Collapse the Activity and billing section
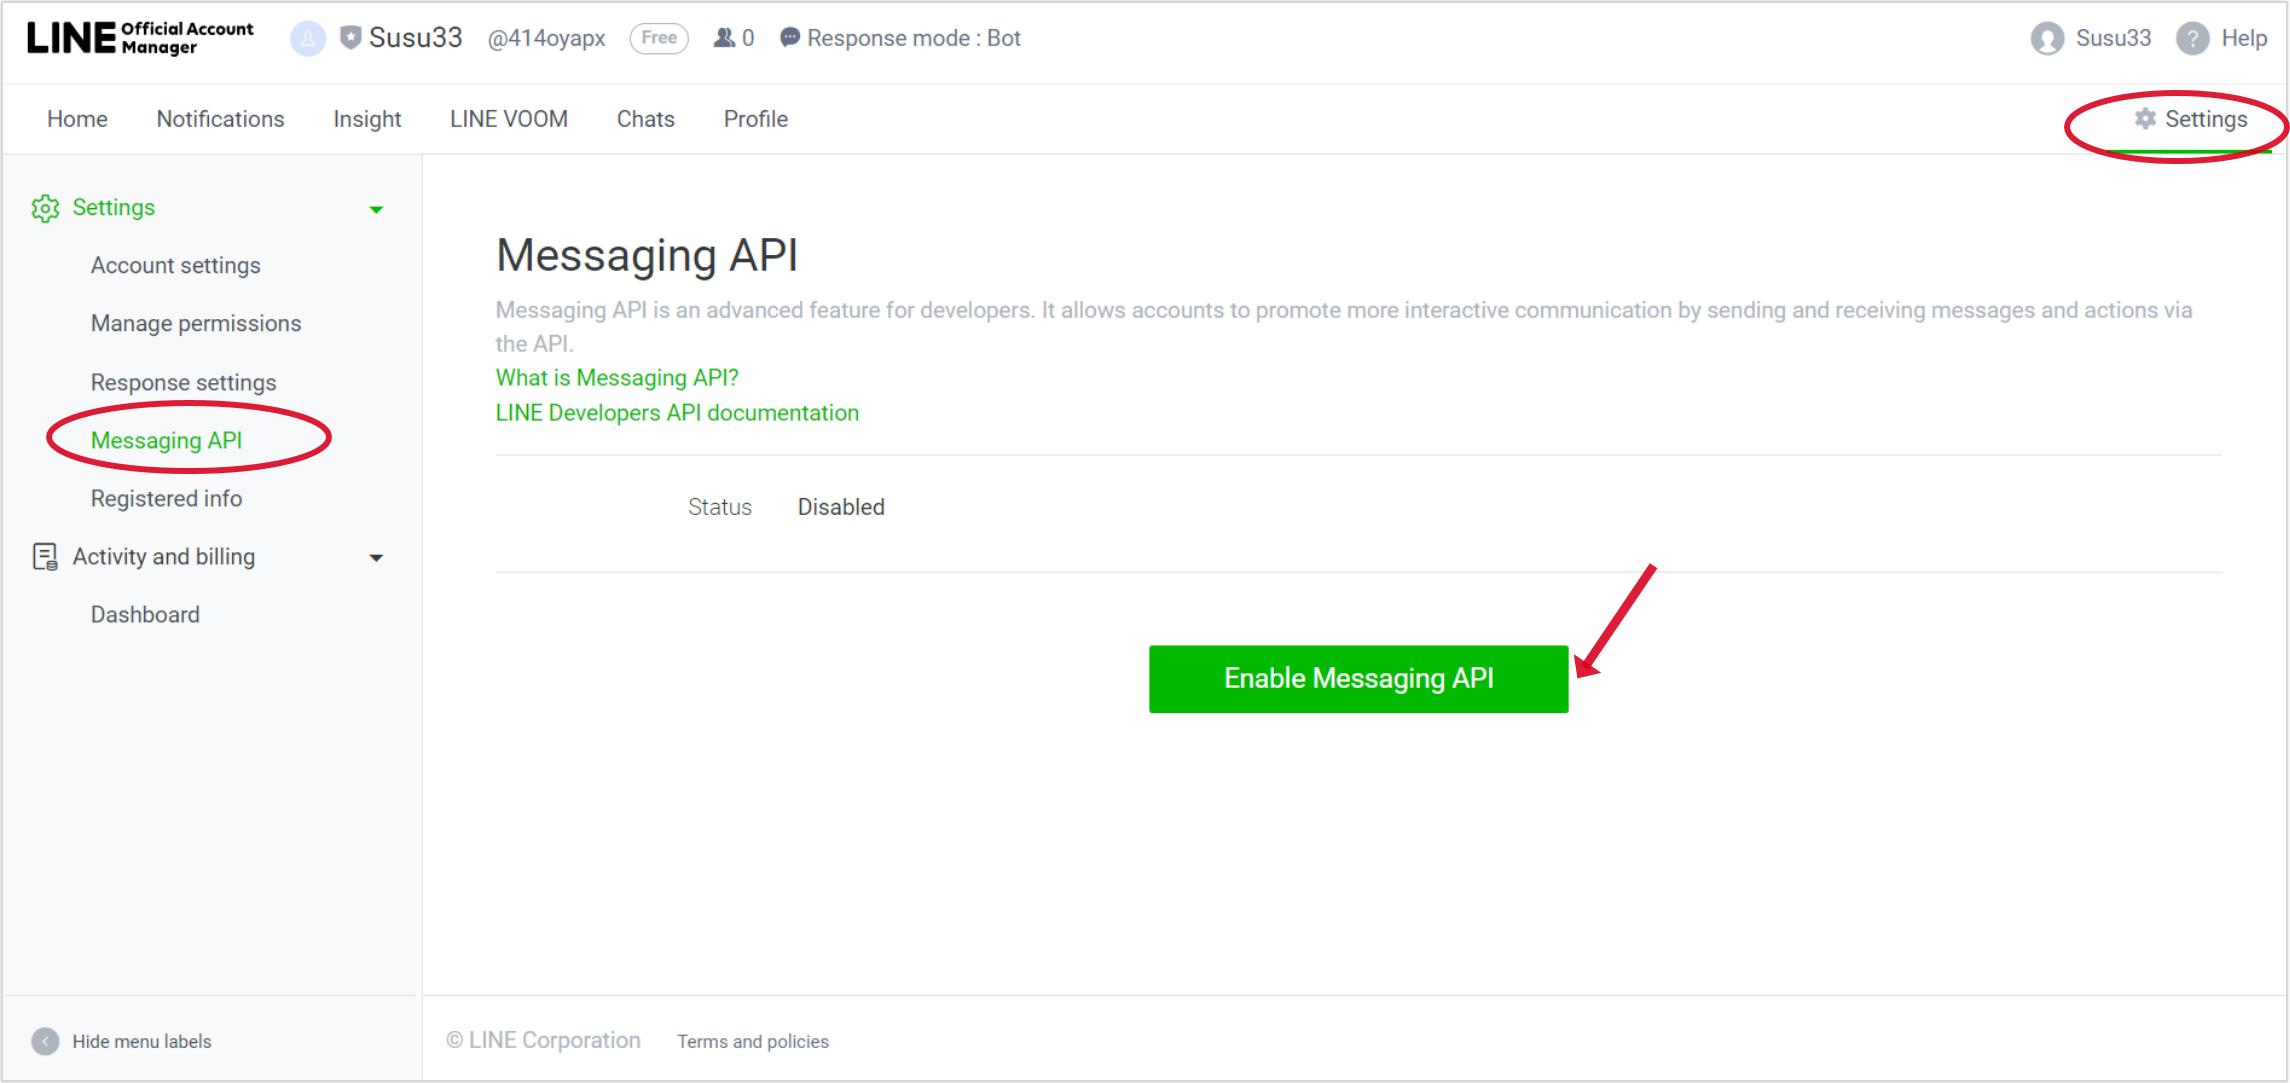 coord(377,558)
